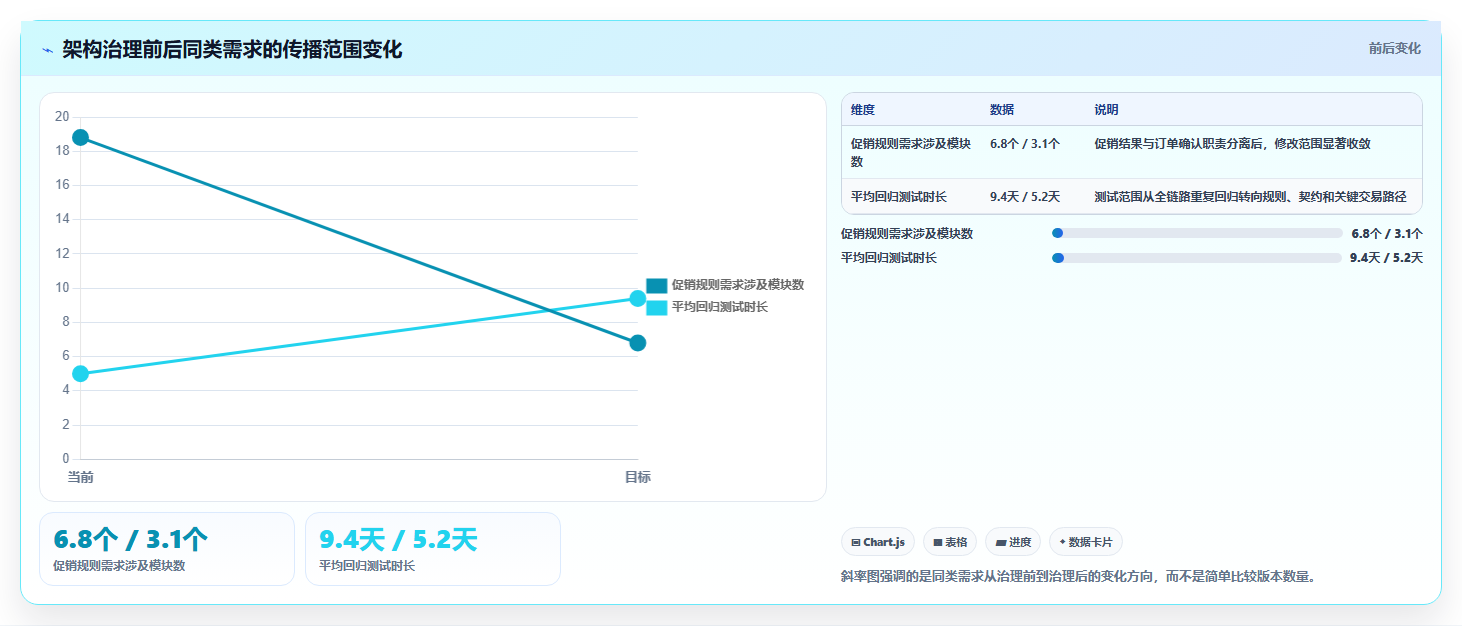Click the 目标 x-axis label
The image size is (1462, 626).
pos(637,477)
